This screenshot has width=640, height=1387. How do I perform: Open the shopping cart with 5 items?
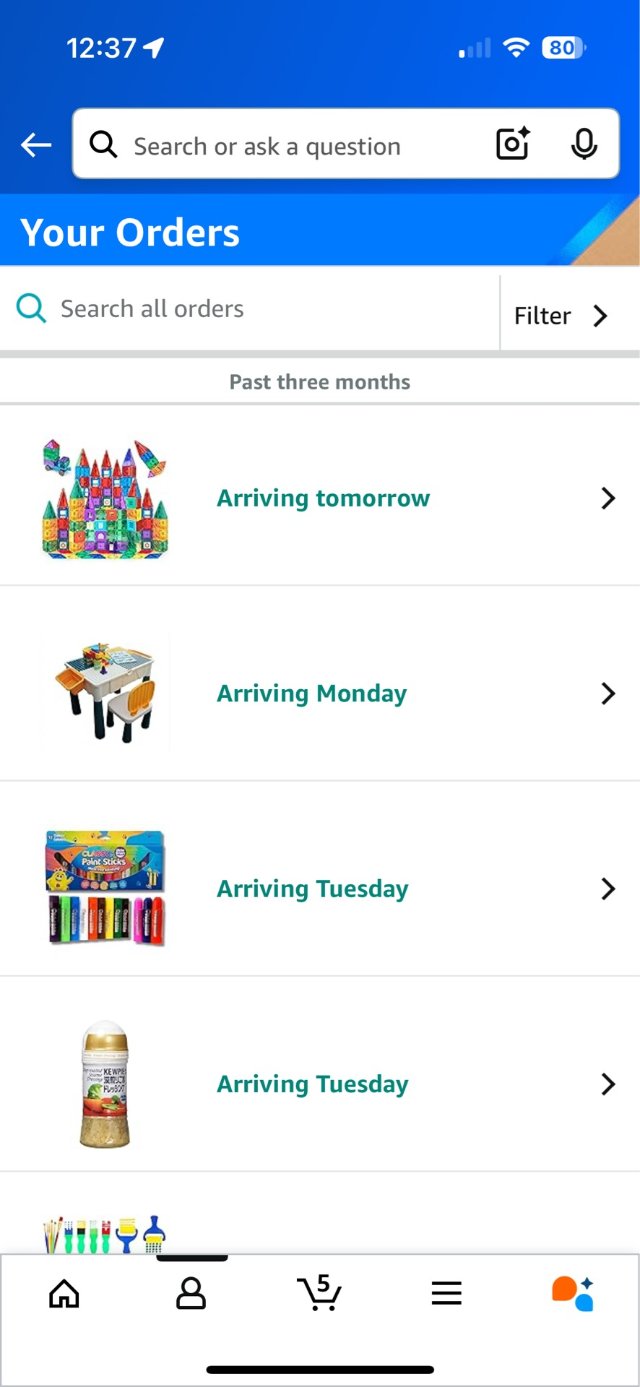coord(319,1293)
